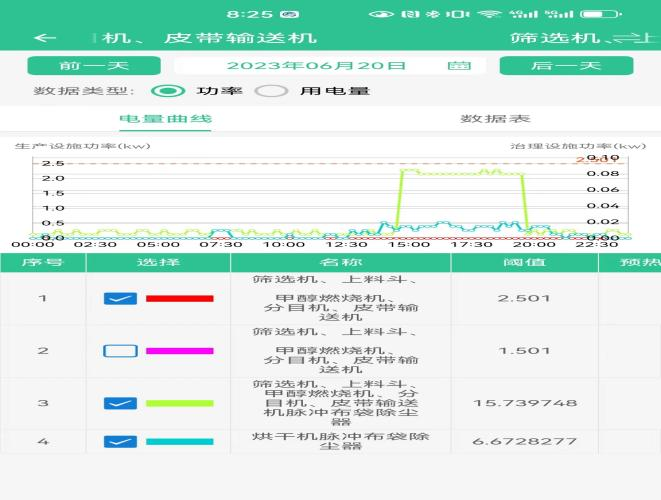661x500 pixels.
Task: Click the date field 2023年06月20日
Action: [316, 66]
